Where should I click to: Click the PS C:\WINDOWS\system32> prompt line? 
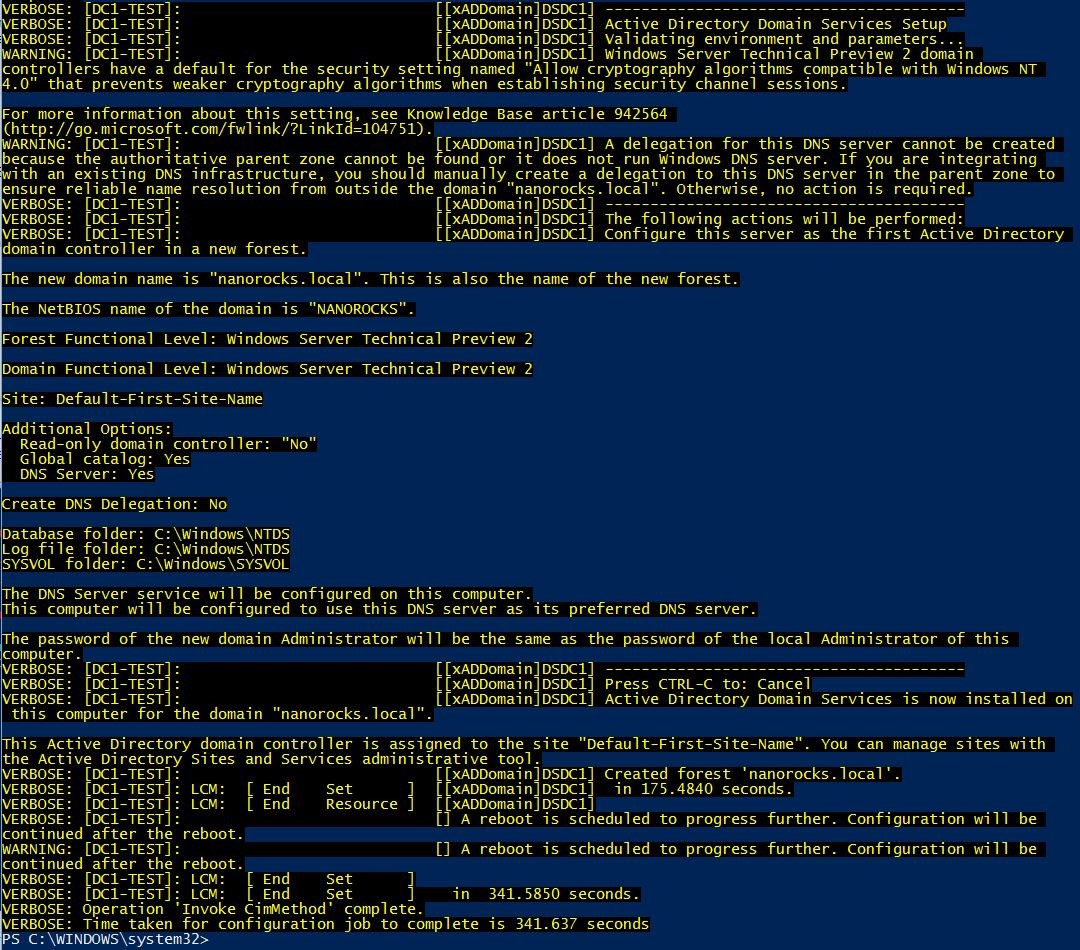click(105, 940)
